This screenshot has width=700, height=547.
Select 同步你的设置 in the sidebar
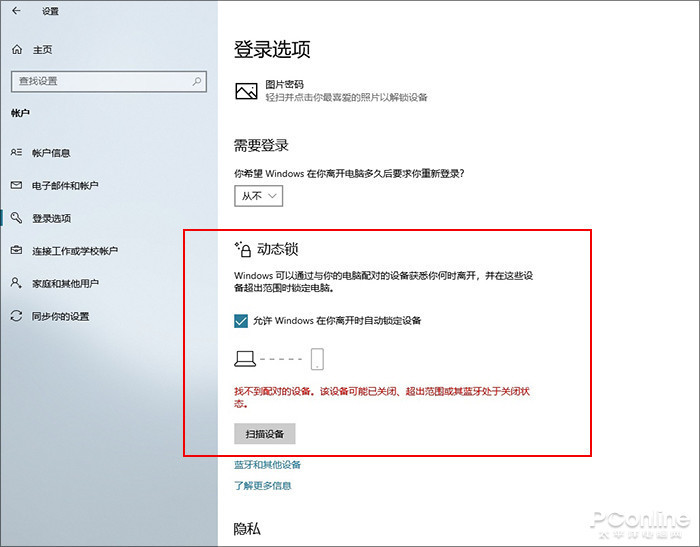(x=60, y=316)
